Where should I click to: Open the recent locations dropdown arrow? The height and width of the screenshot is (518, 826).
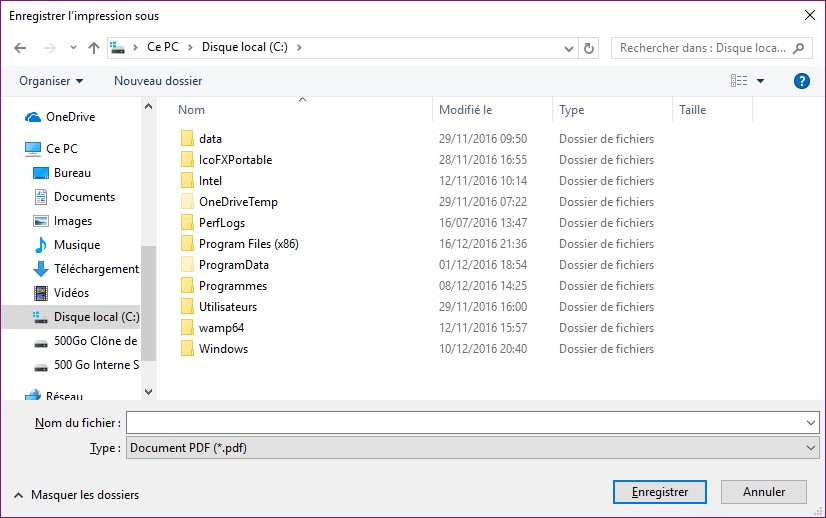(x=73, y=48)
